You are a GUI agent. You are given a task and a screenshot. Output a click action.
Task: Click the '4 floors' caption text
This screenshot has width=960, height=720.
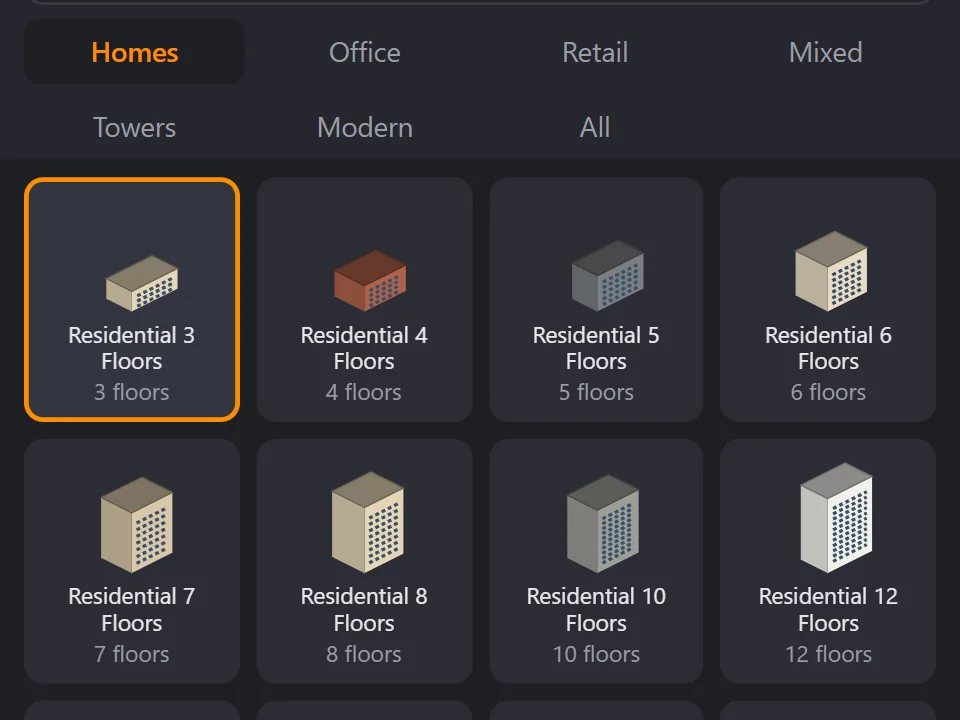pos(364,392)
